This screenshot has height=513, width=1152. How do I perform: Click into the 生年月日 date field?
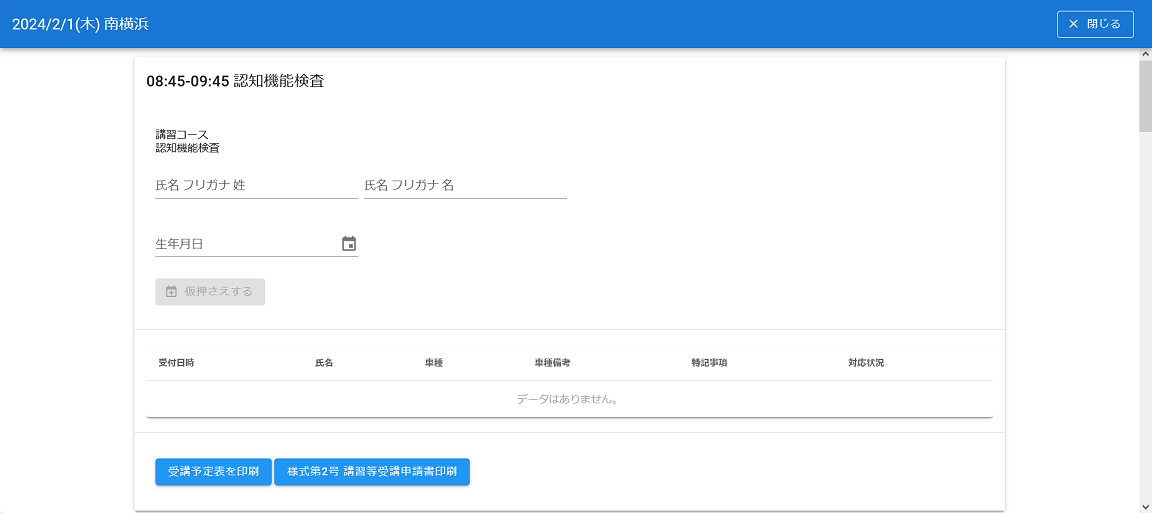pos(245,243)
